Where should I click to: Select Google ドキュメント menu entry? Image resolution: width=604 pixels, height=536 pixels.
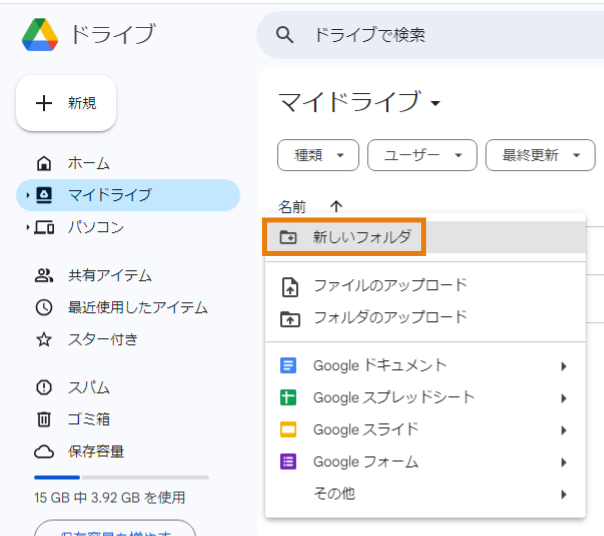pyautogui.click(x=425, y=365)
